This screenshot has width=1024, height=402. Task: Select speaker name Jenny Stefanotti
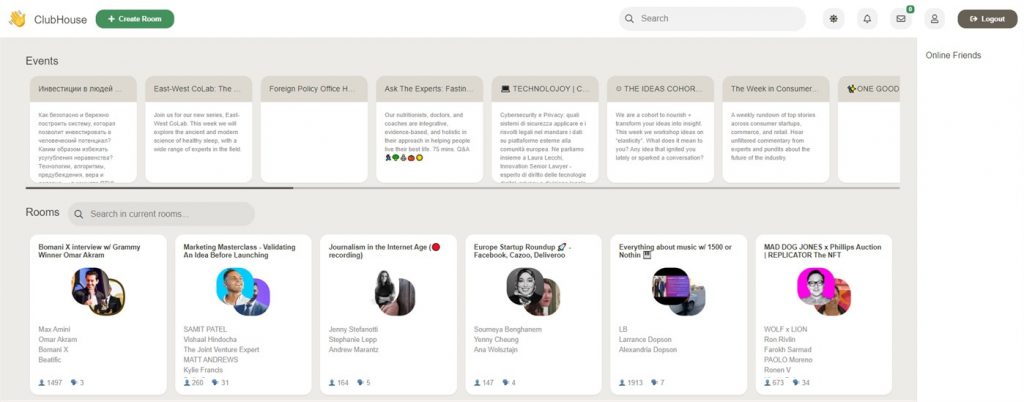[353, 330]
